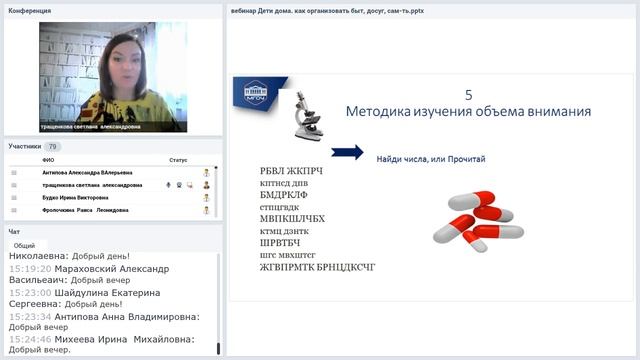Viewport: 640px width, 360px height.
Task: Click chat message from Мараховский Александр
Action: 89,275
